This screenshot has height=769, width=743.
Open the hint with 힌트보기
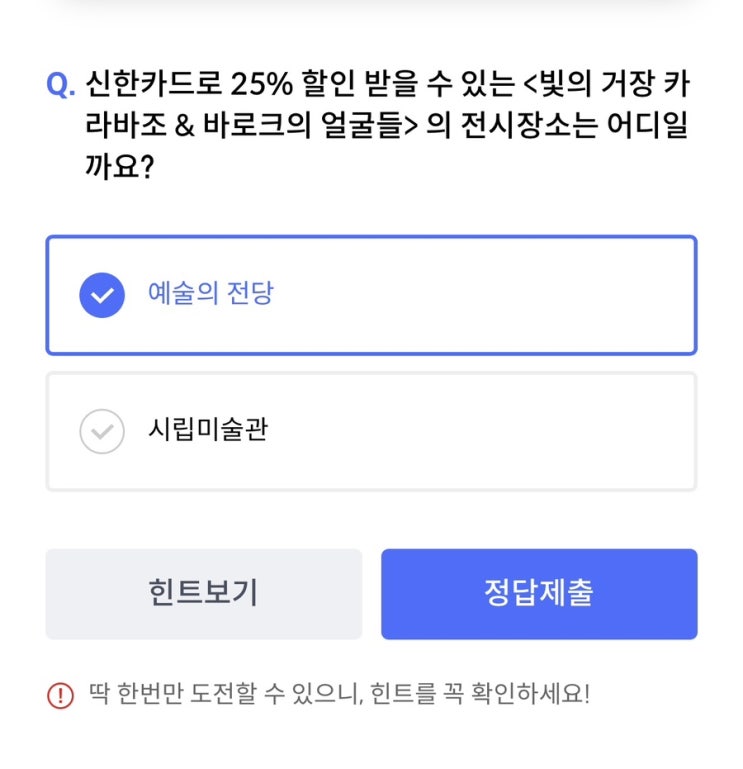(x=203, y=593)
